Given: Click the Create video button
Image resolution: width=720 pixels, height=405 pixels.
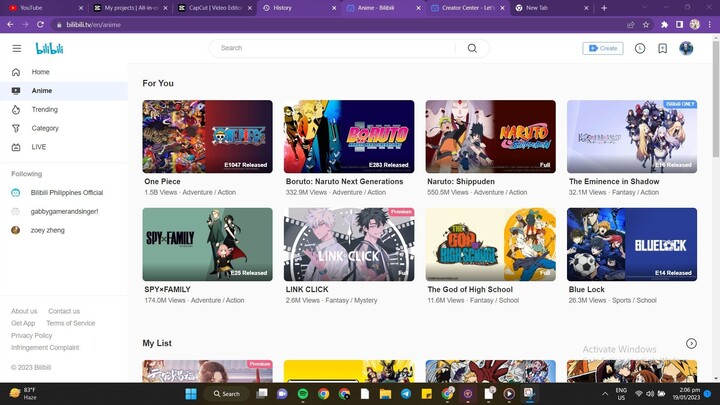Looking at the screenshot, I should pos(603,48).
